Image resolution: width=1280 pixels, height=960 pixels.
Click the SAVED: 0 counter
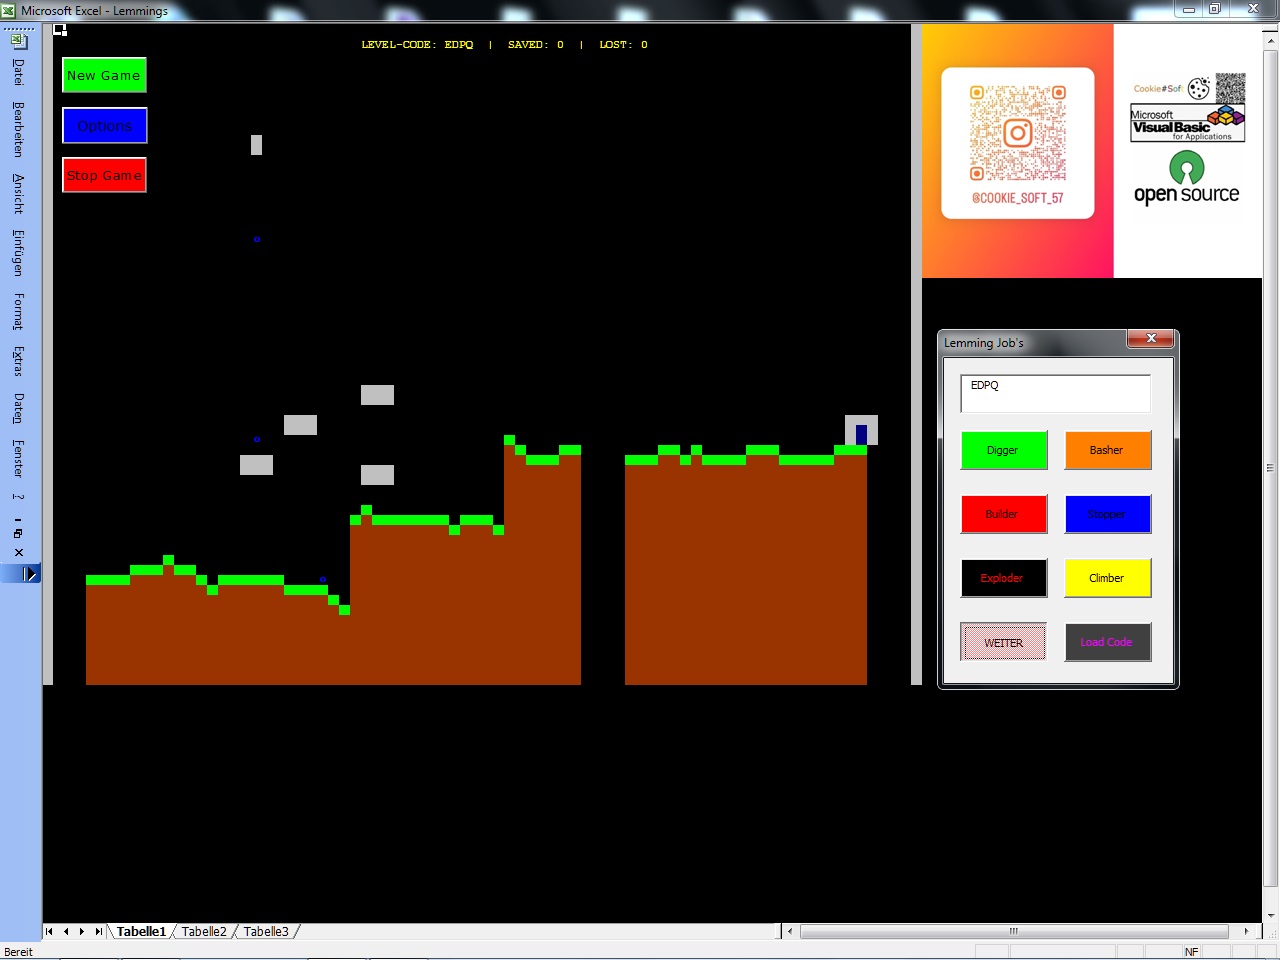(536, 45)
